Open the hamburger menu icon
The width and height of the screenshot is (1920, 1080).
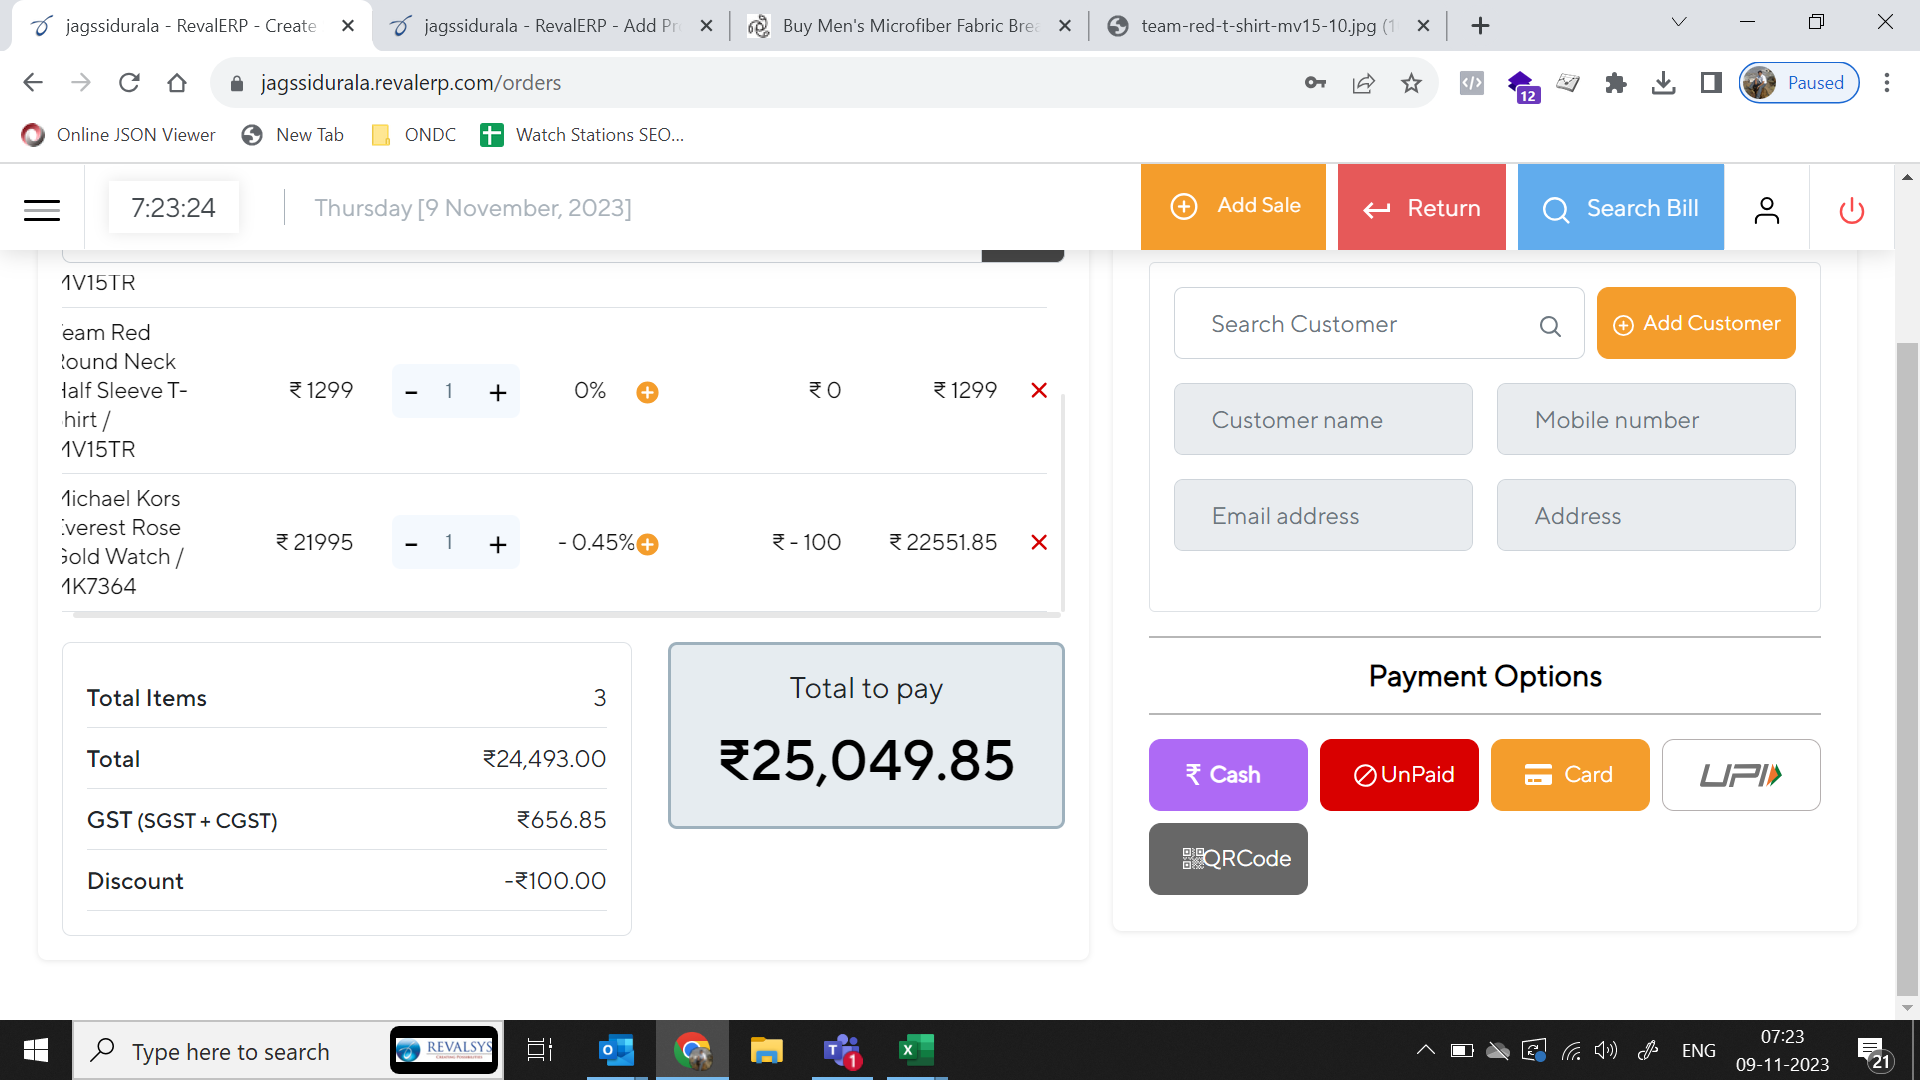point(42,210)
